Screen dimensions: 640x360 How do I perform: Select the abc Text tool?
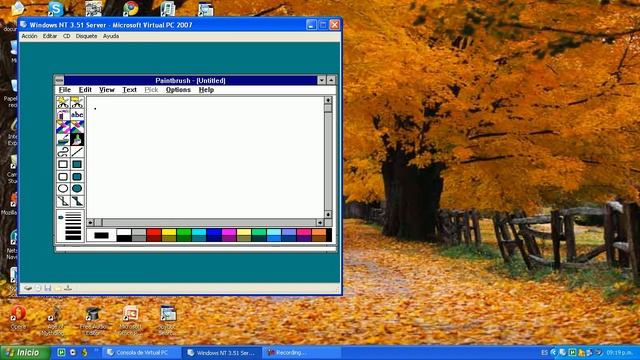[77, 115]
